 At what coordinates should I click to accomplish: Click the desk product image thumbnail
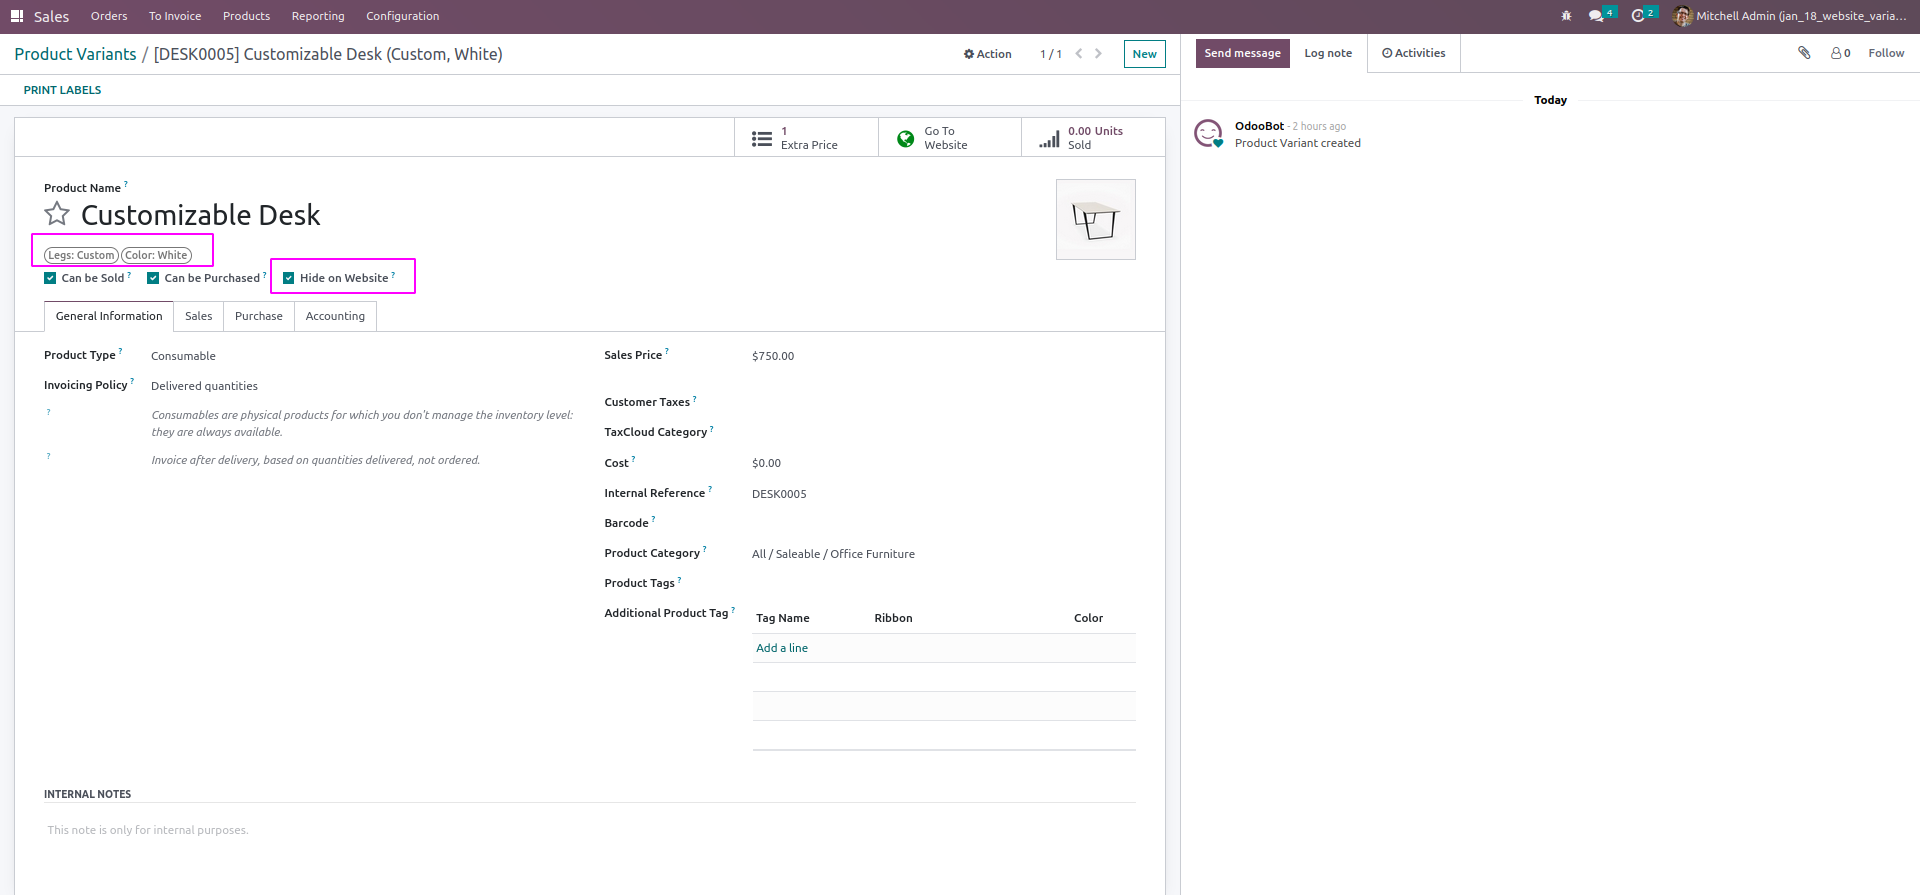(1096, 220)
